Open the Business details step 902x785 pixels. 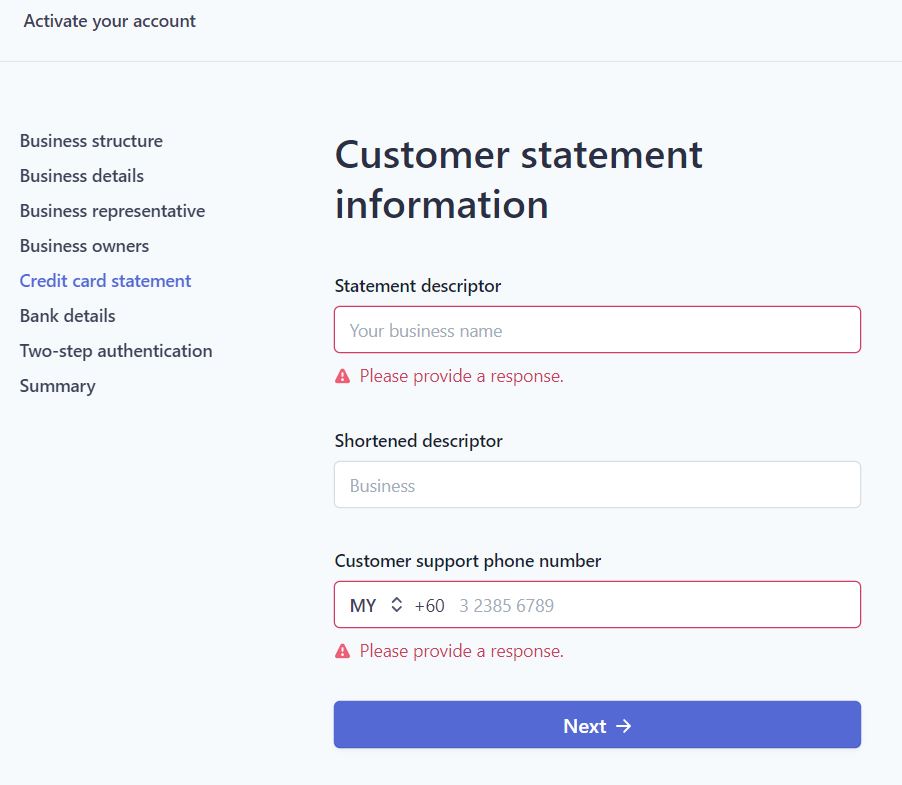(x=82, y=176)
